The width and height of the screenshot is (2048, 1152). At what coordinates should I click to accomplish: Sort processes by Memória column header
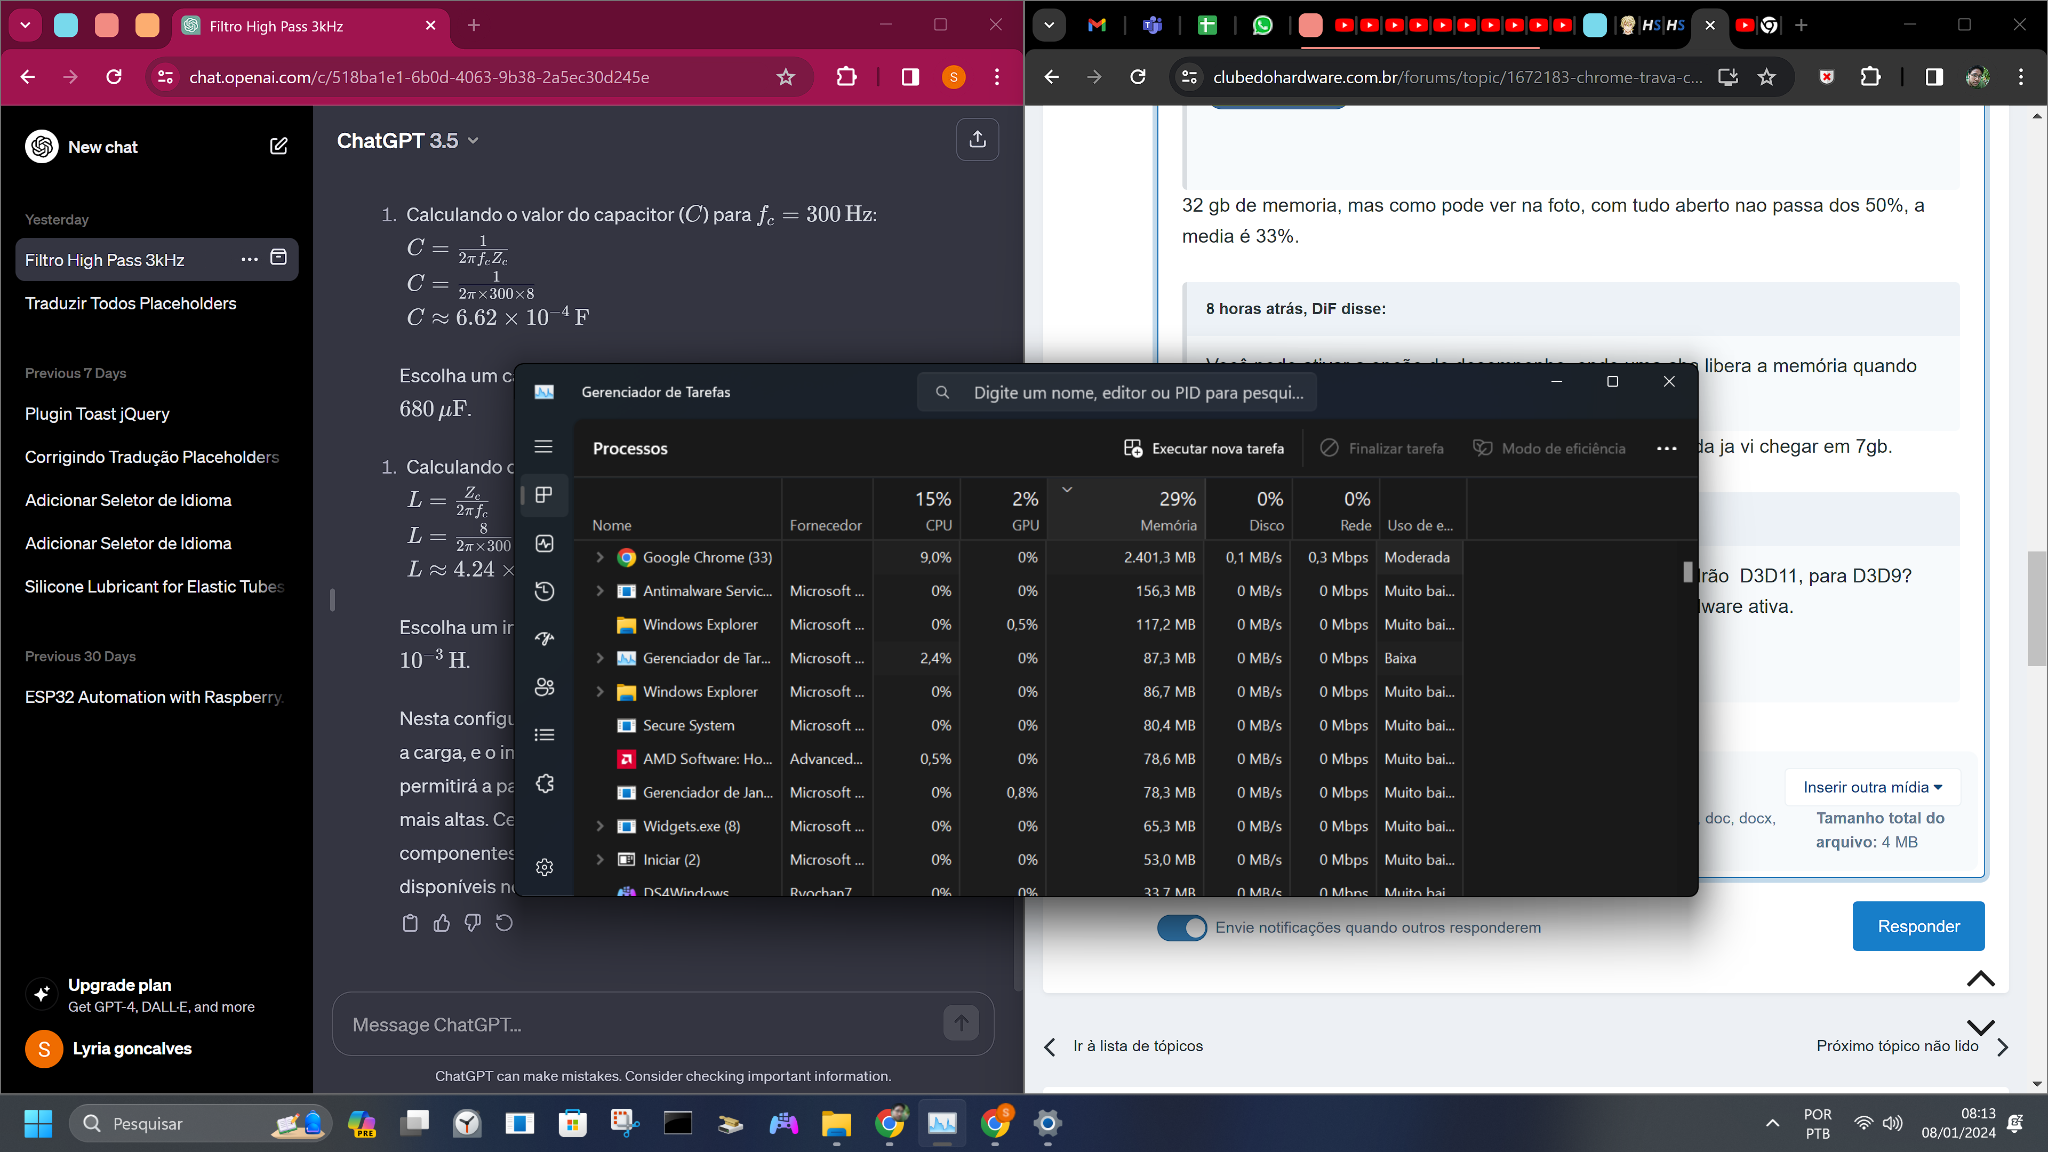tap(1126, 510)
